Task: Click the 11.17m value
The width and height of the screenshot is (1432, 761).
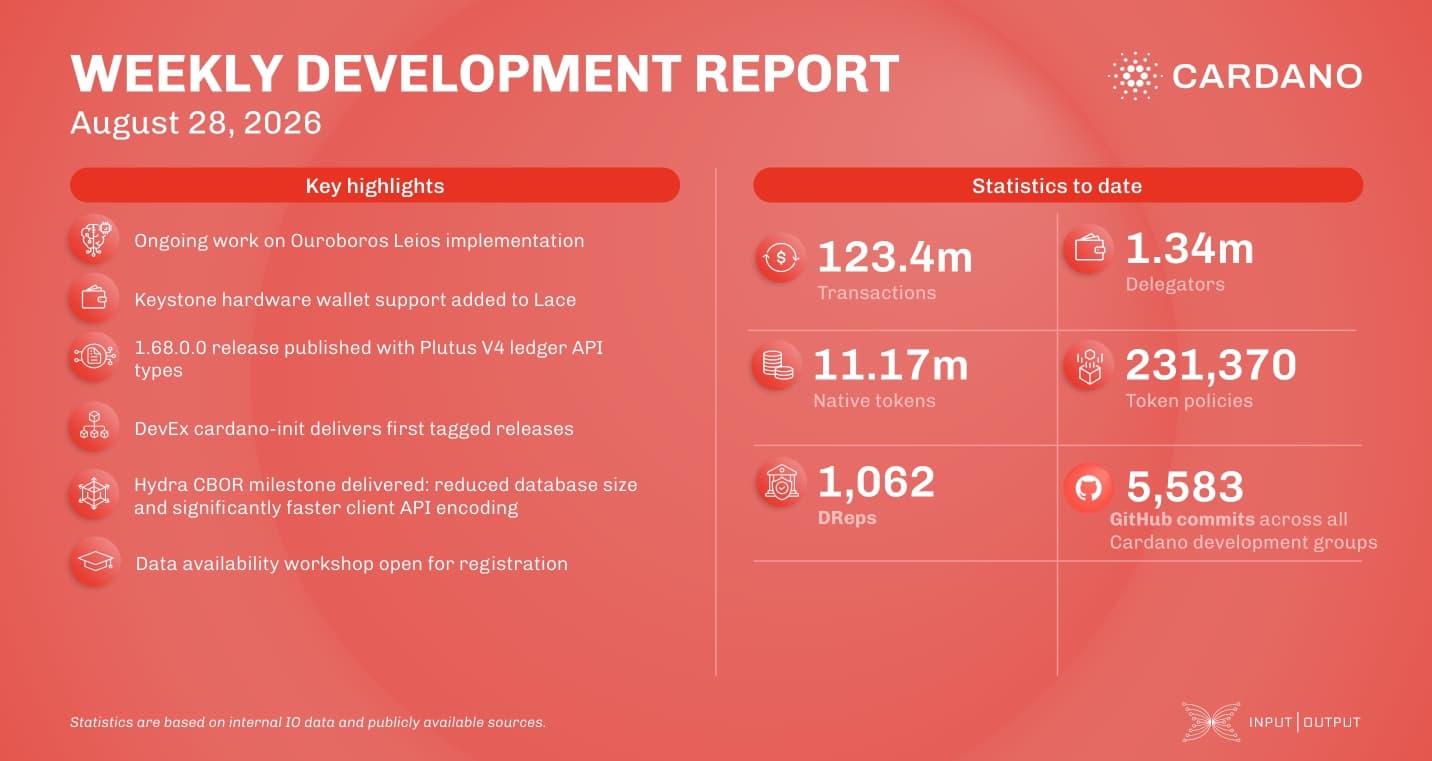Action: [891, 365]
